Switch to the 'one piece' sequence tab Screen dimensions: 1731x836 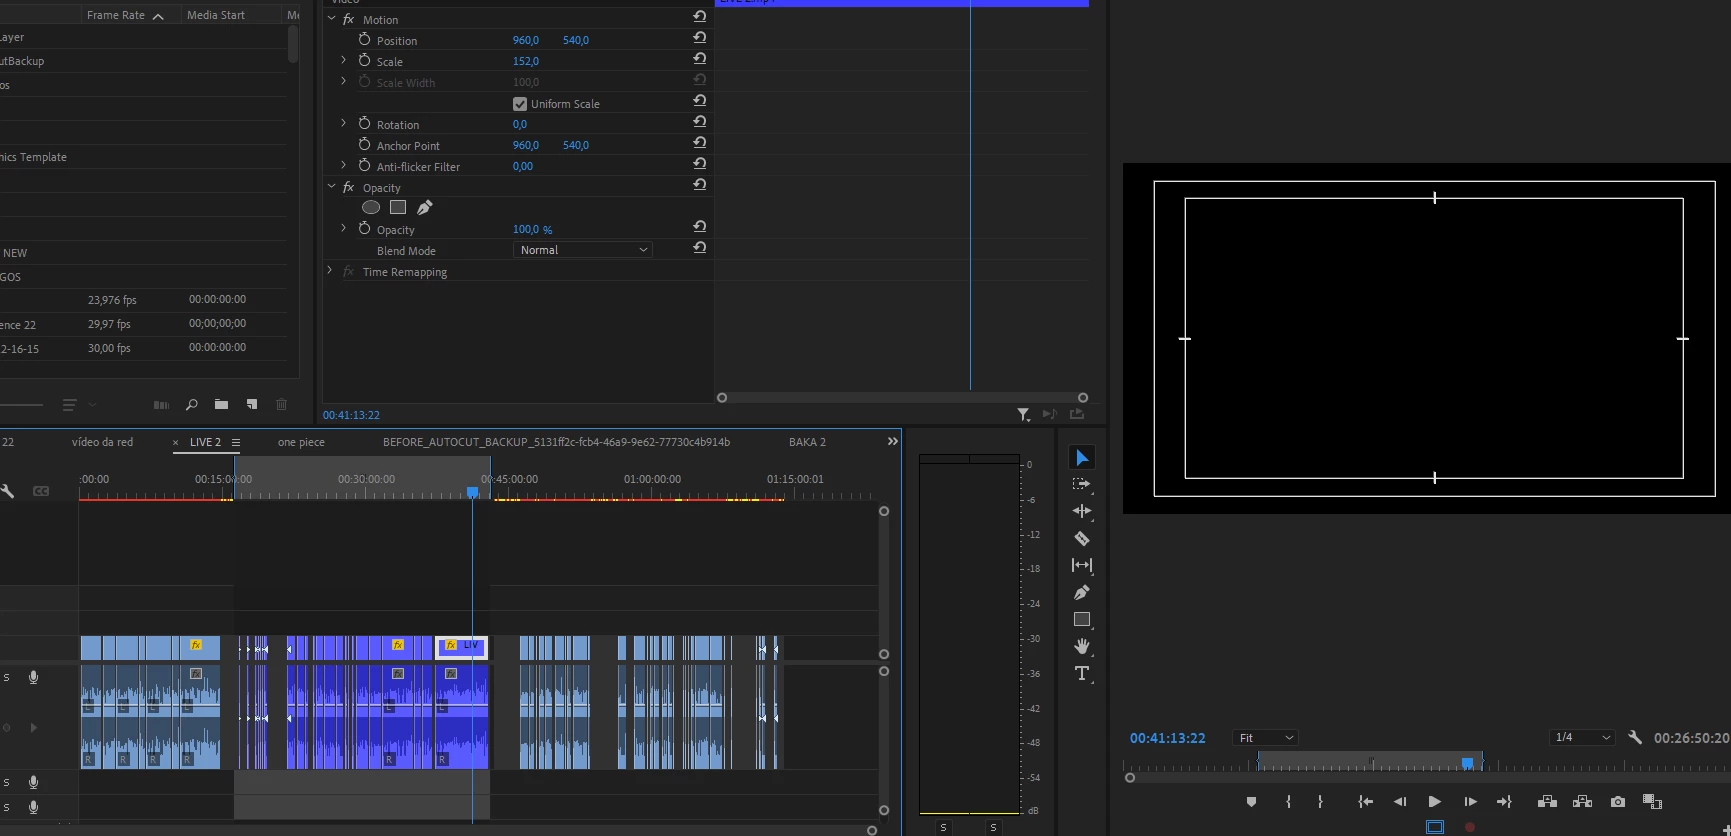[x=301, y=442]
